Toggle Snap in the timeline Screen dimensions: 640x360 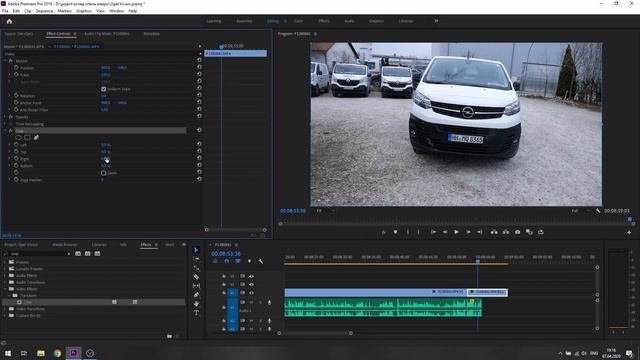(x=227, y=261)
